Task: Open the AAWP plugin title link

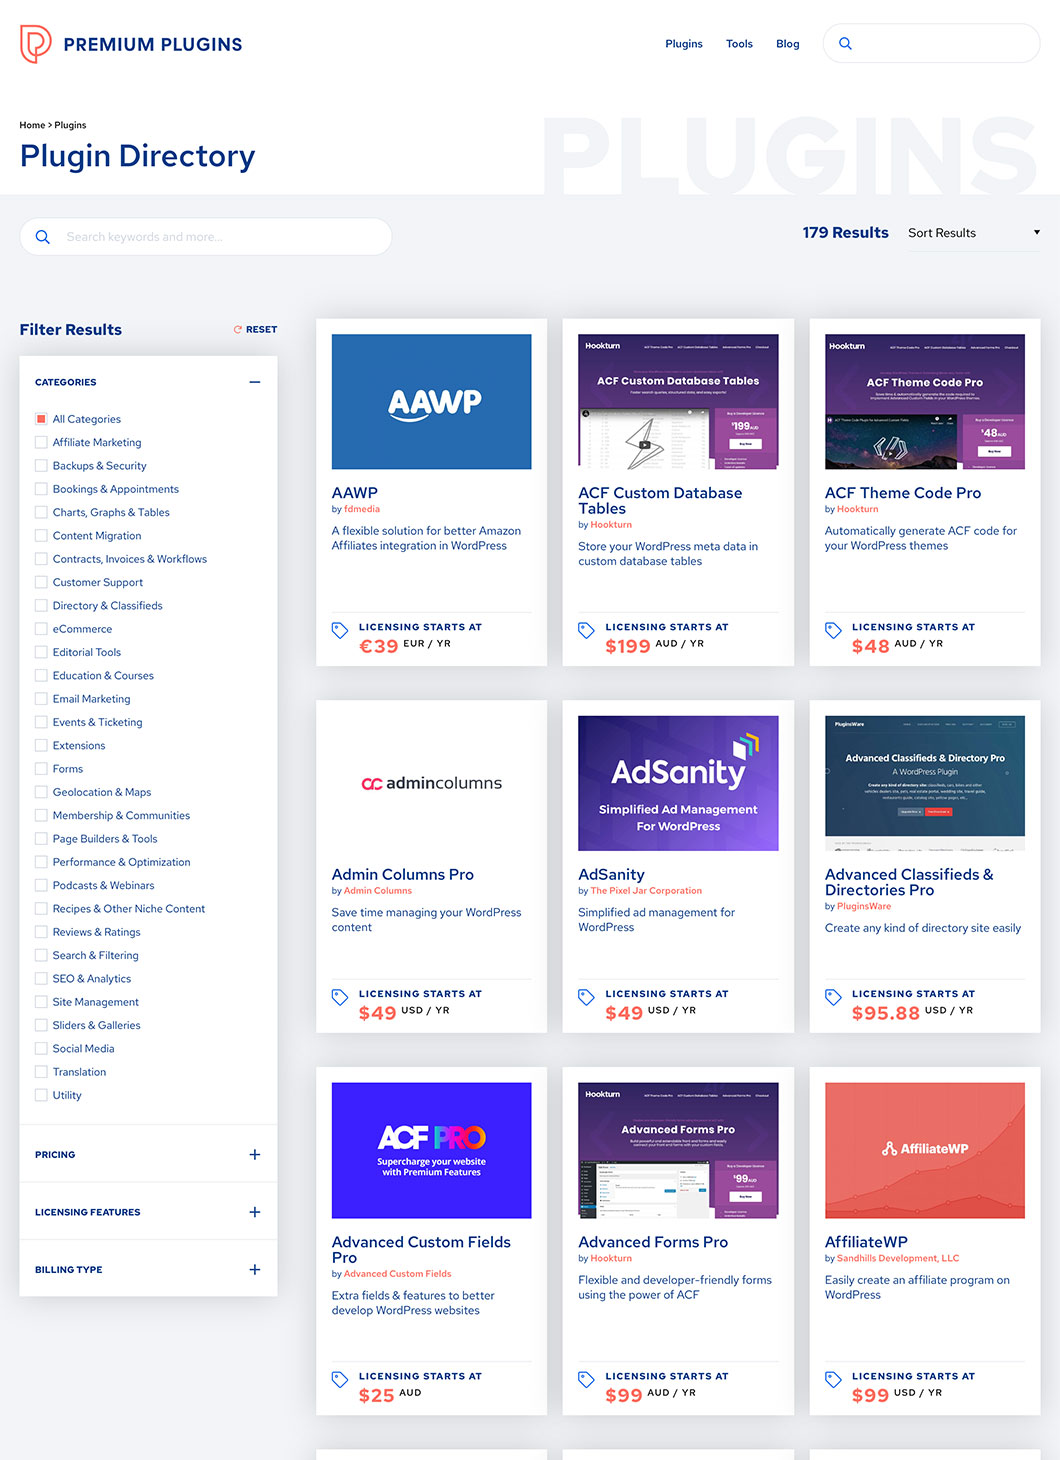Action: (x=355, y=493)
